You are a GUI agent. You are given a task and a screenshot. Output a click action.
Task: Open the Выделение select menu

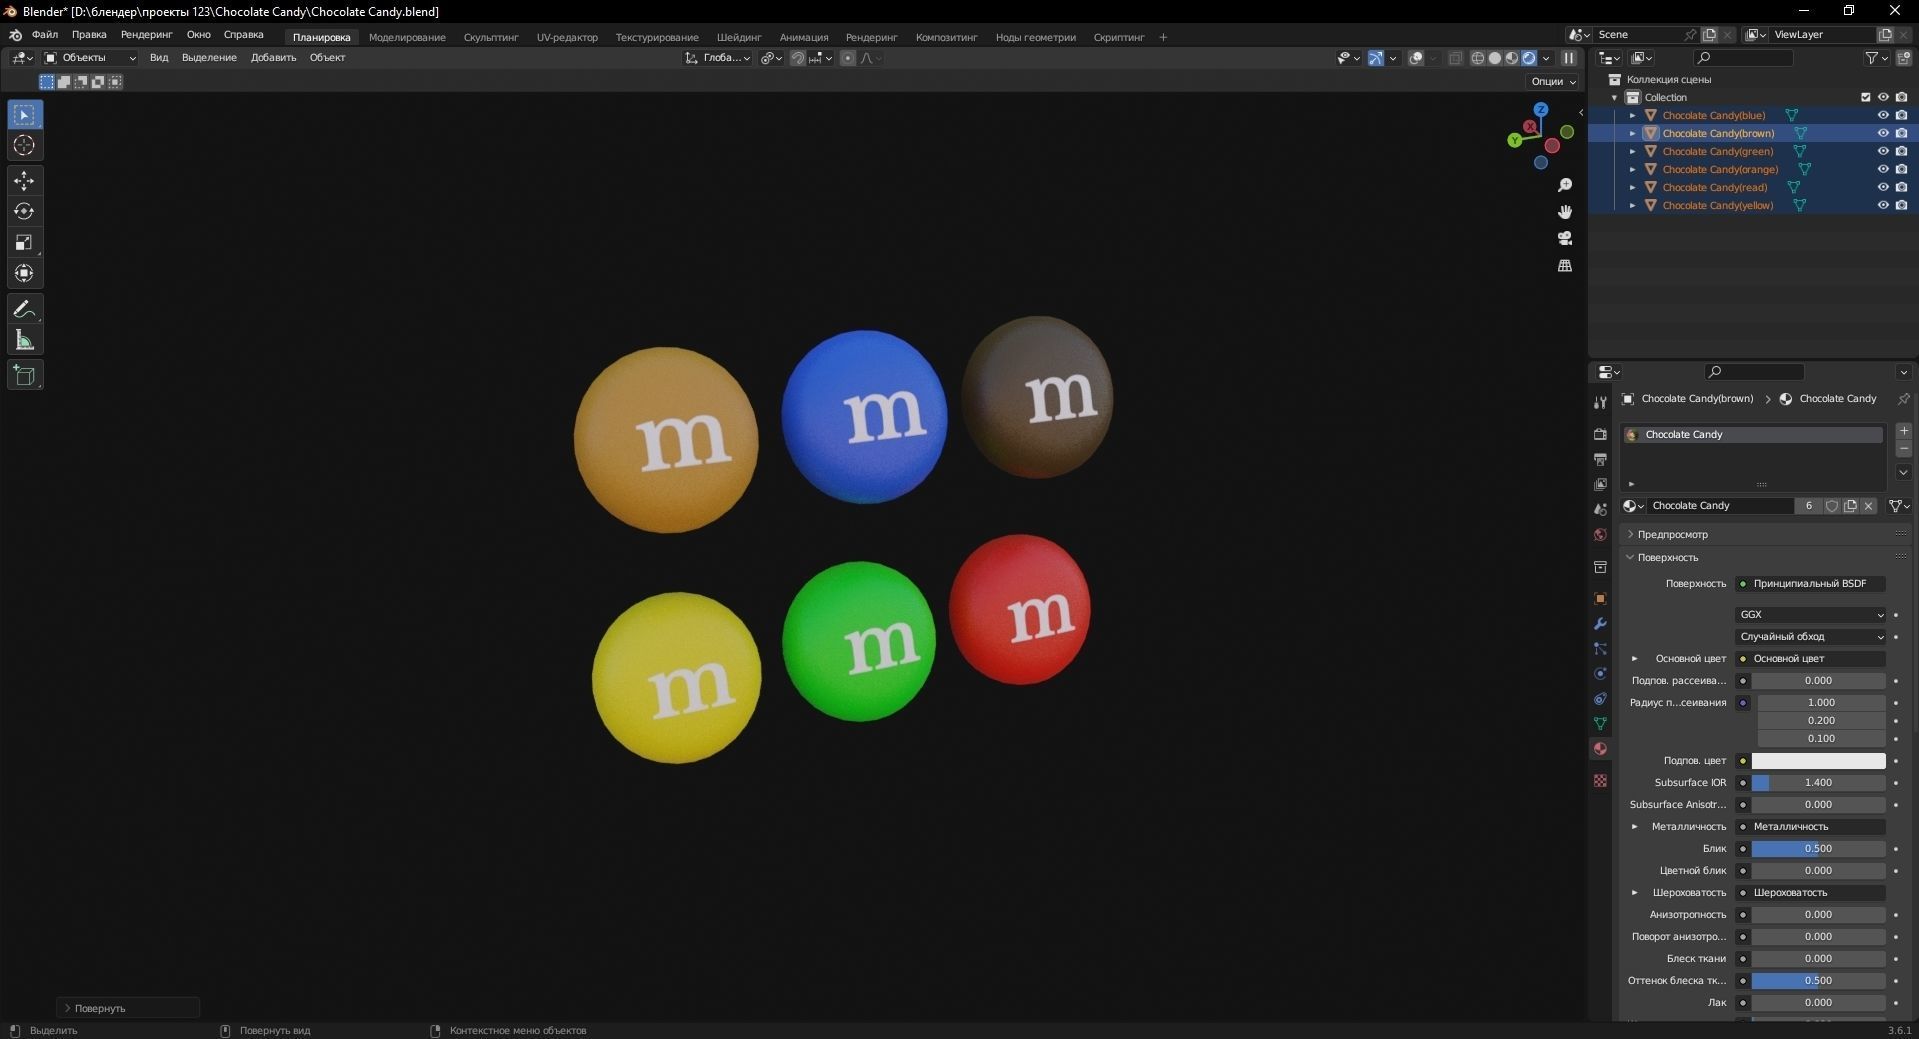click(209, 58)
